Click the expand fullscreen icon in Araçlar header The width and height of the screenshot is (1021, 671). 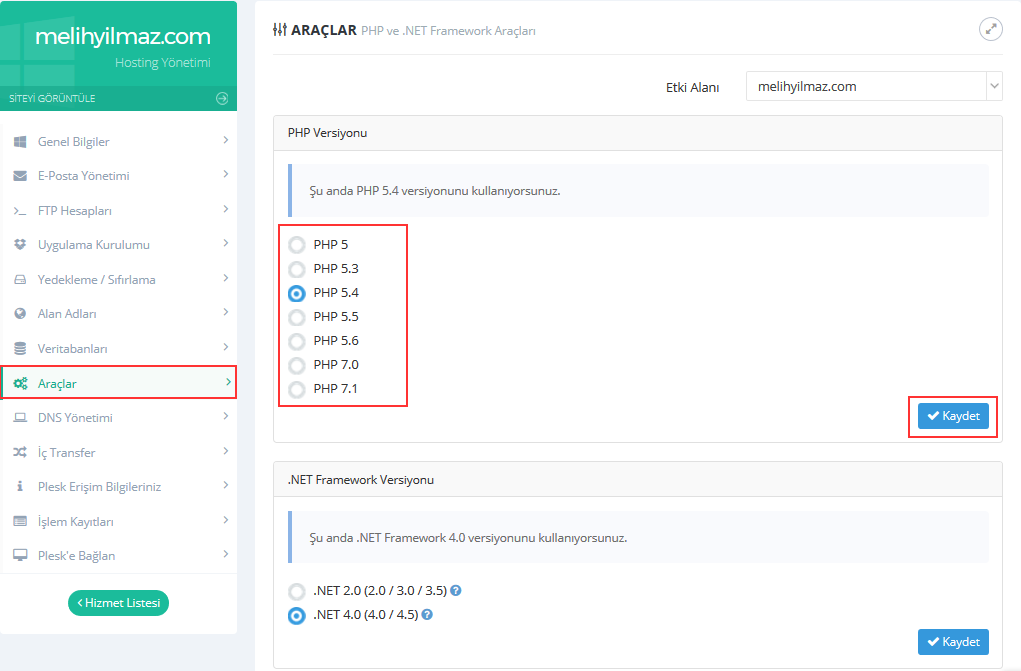point(990,29)
